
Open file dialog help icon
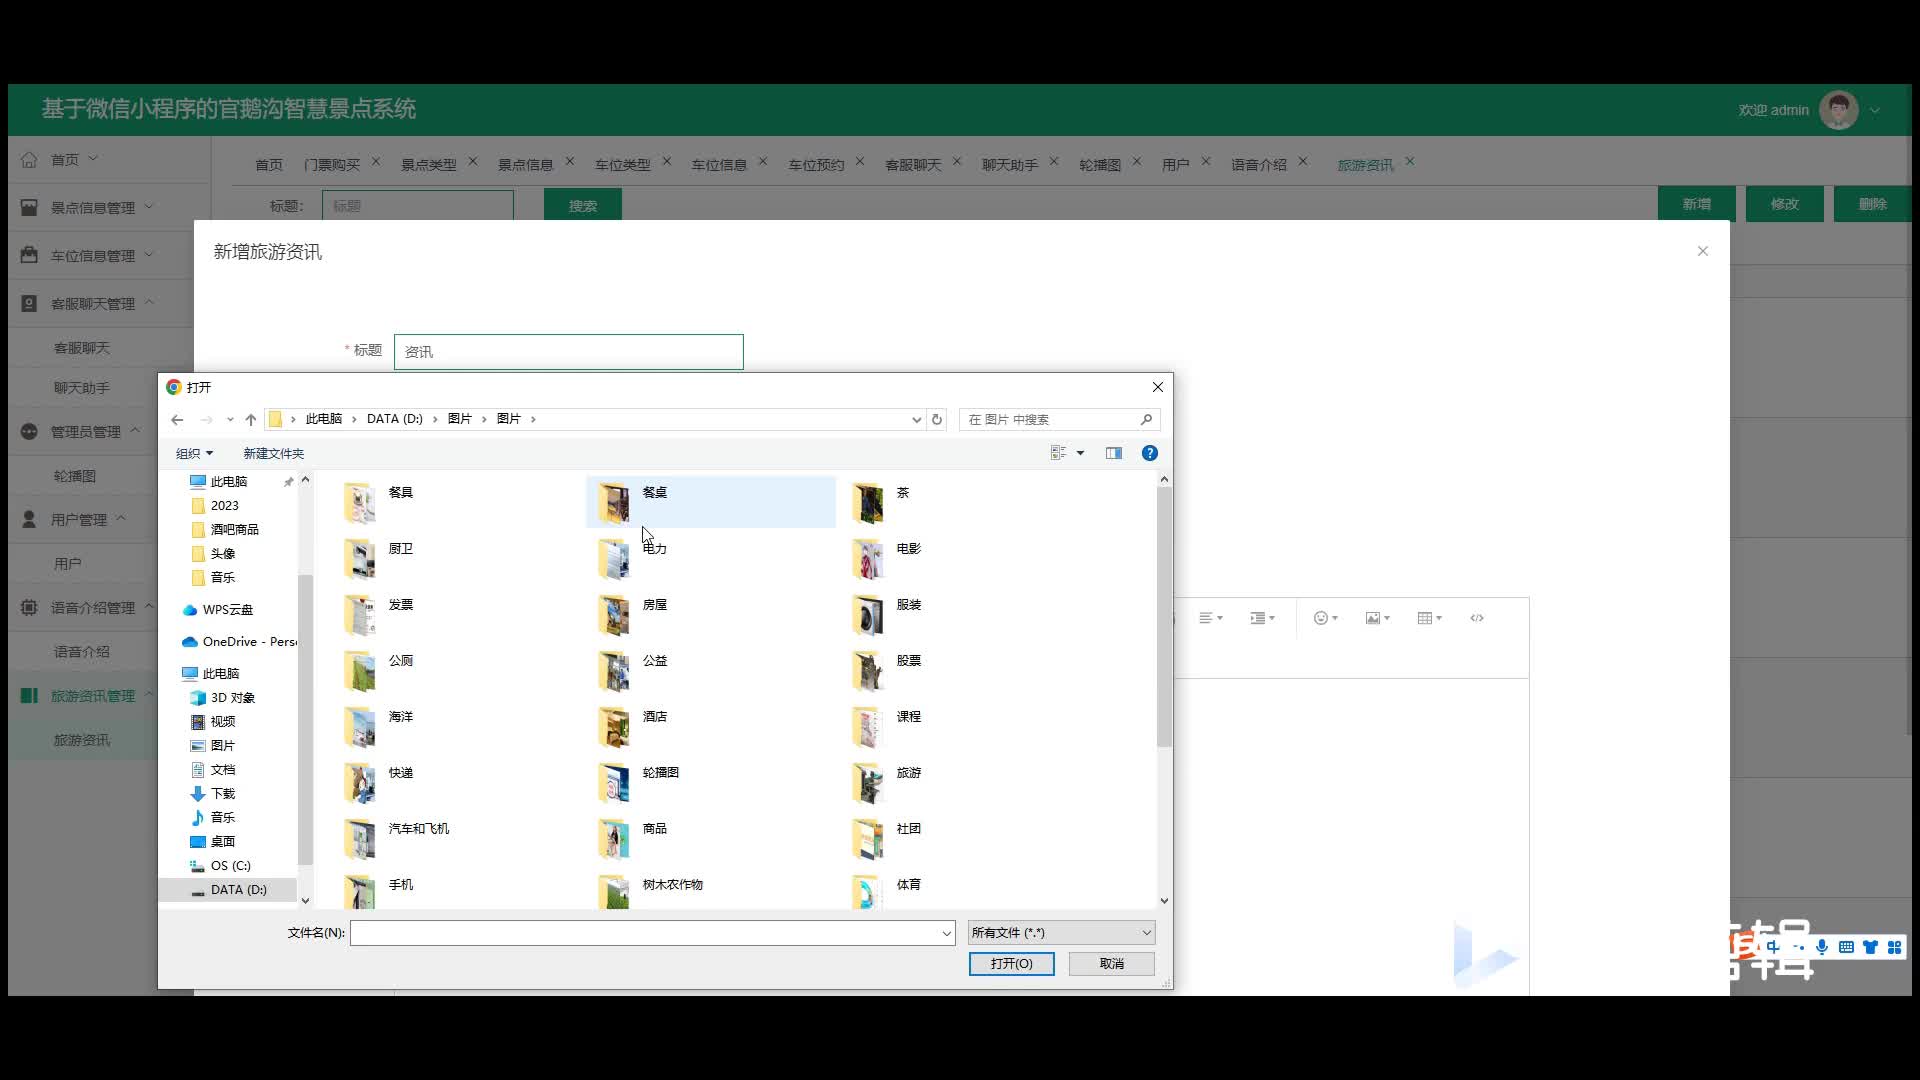(1150, 453)
